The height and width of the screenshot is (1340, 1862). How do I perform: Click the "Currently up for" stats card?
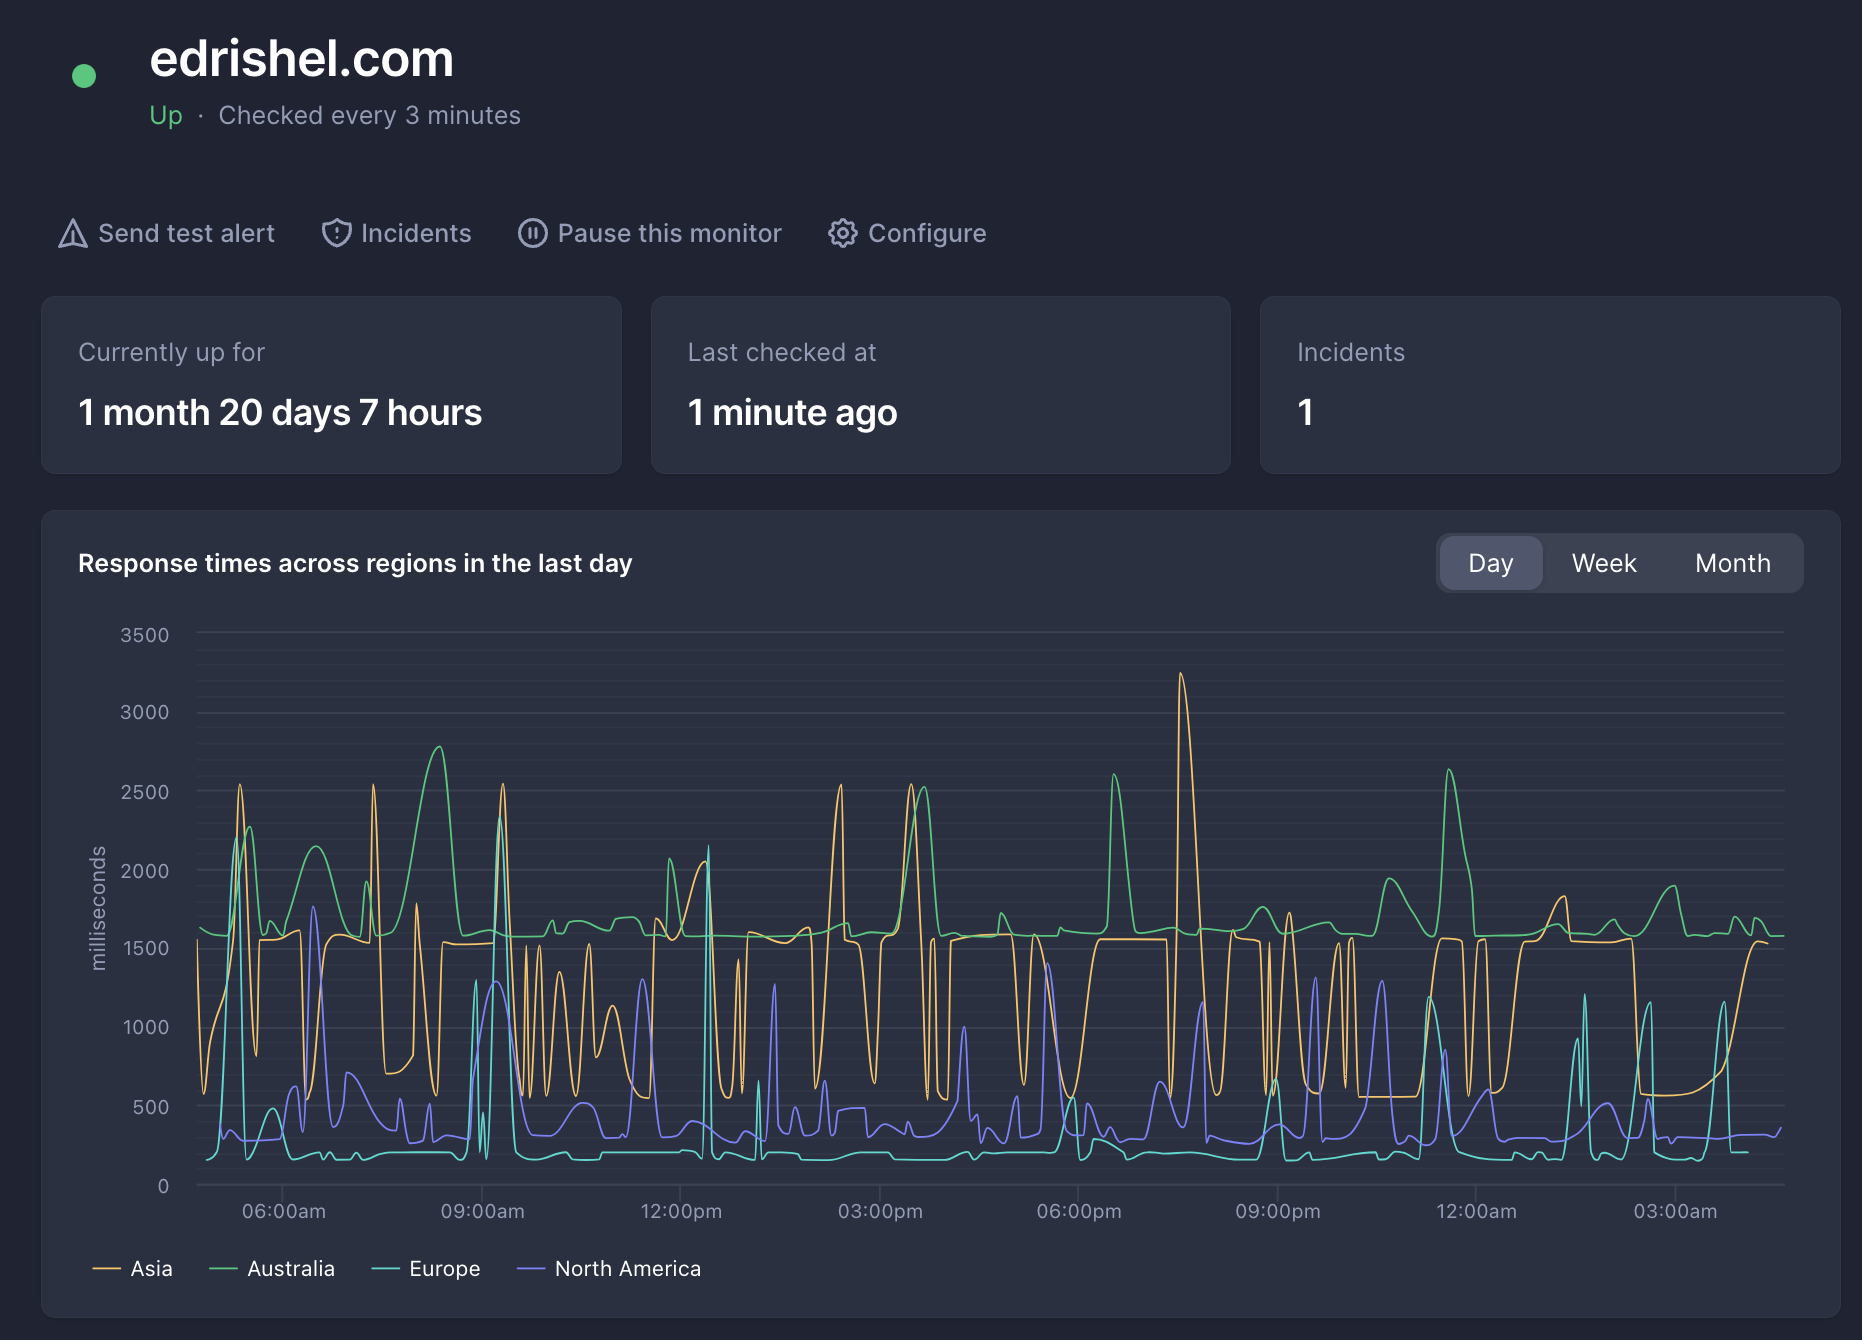click(x=331, y=385)
